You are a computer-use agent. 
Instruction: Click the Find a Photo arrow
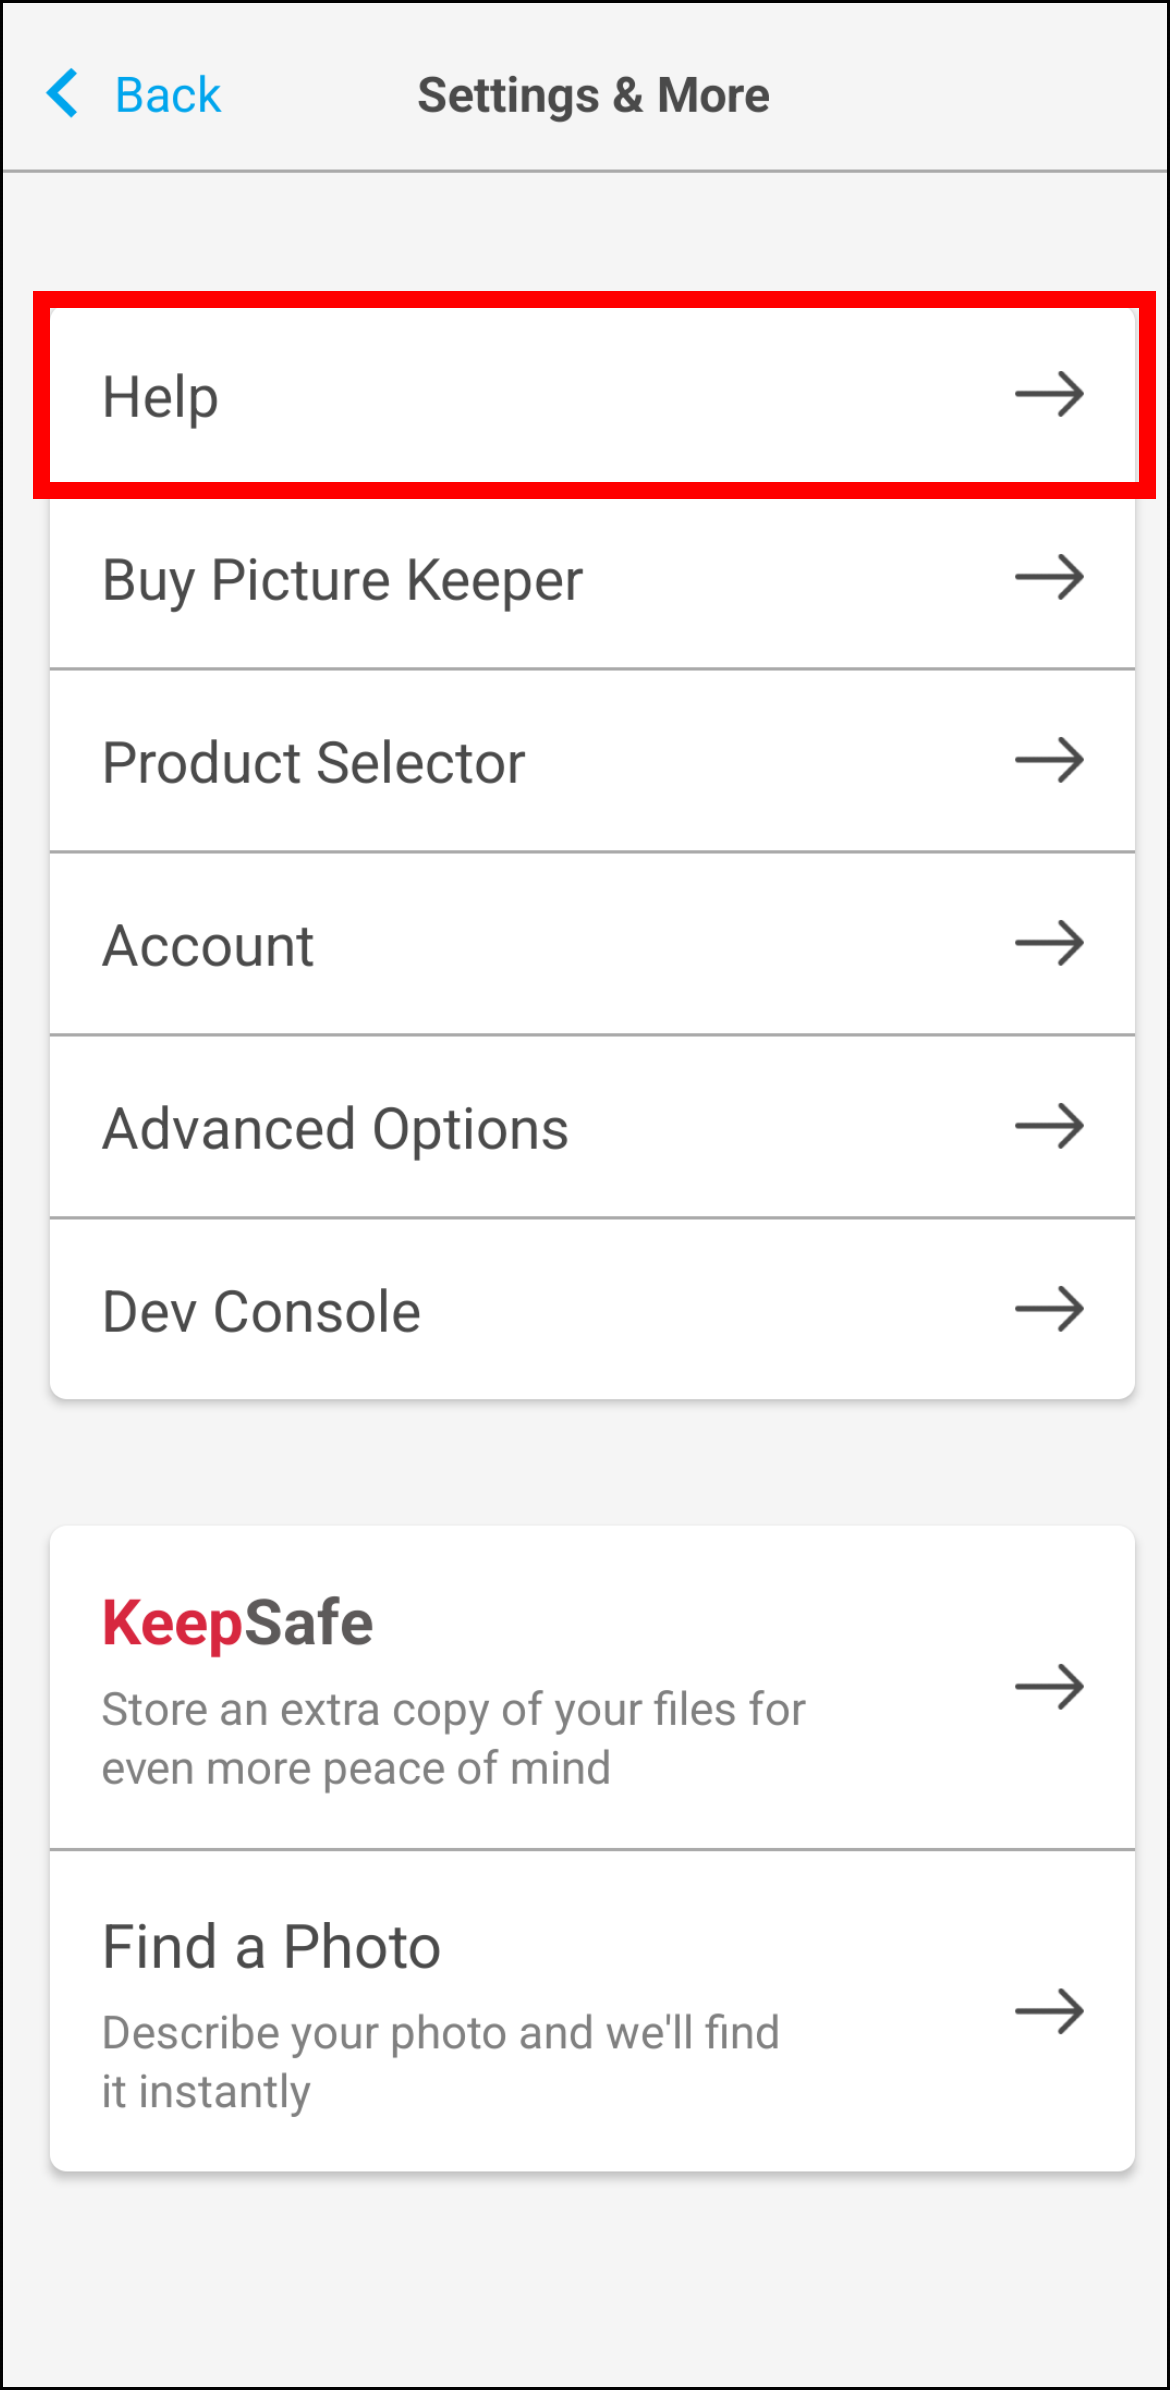click(1049, 2012)
